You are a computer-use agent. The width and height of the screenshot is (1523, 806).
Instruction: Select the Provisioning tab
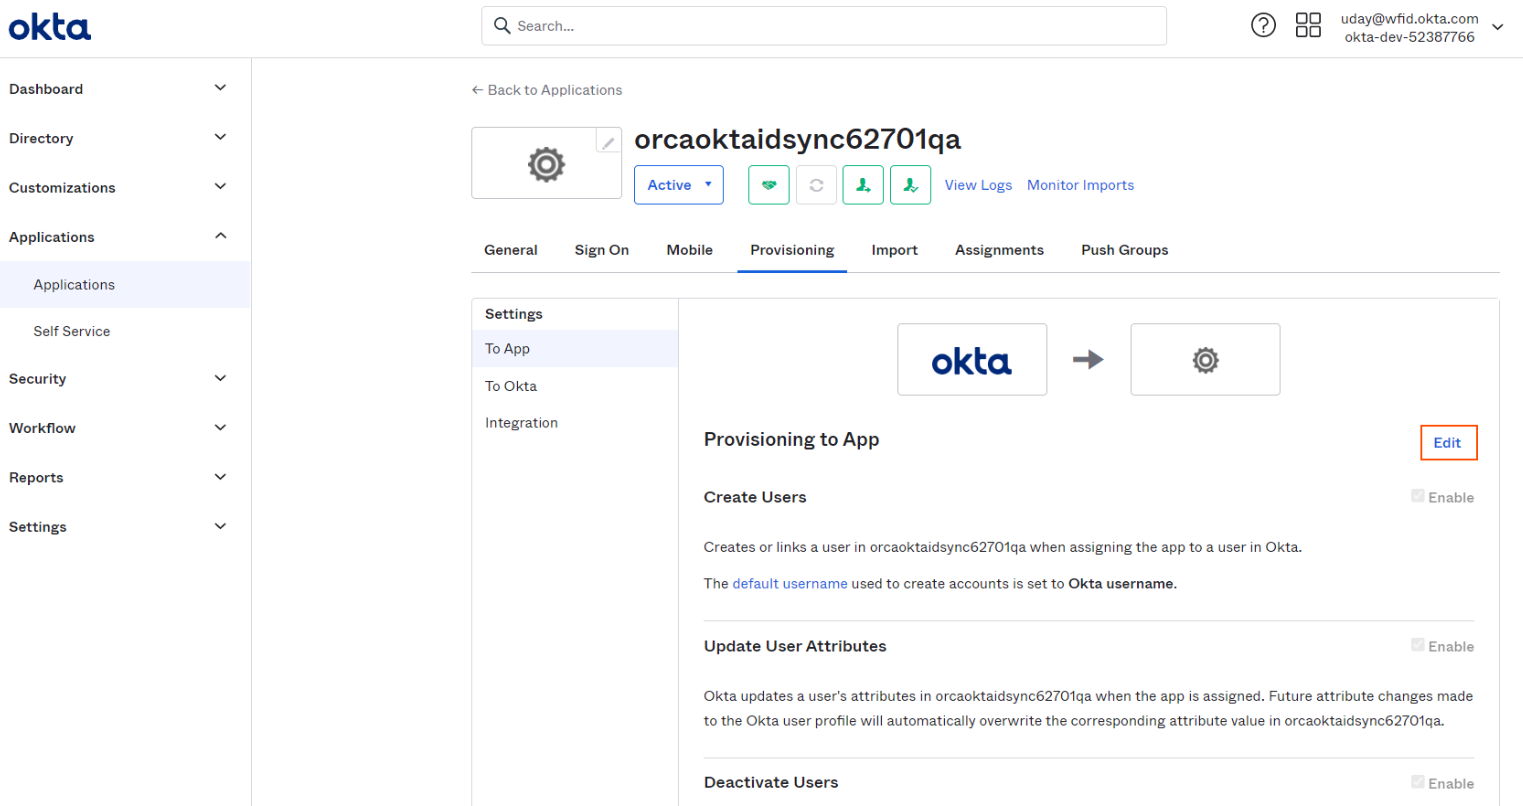pyautogui.click(x=792, y=250)
